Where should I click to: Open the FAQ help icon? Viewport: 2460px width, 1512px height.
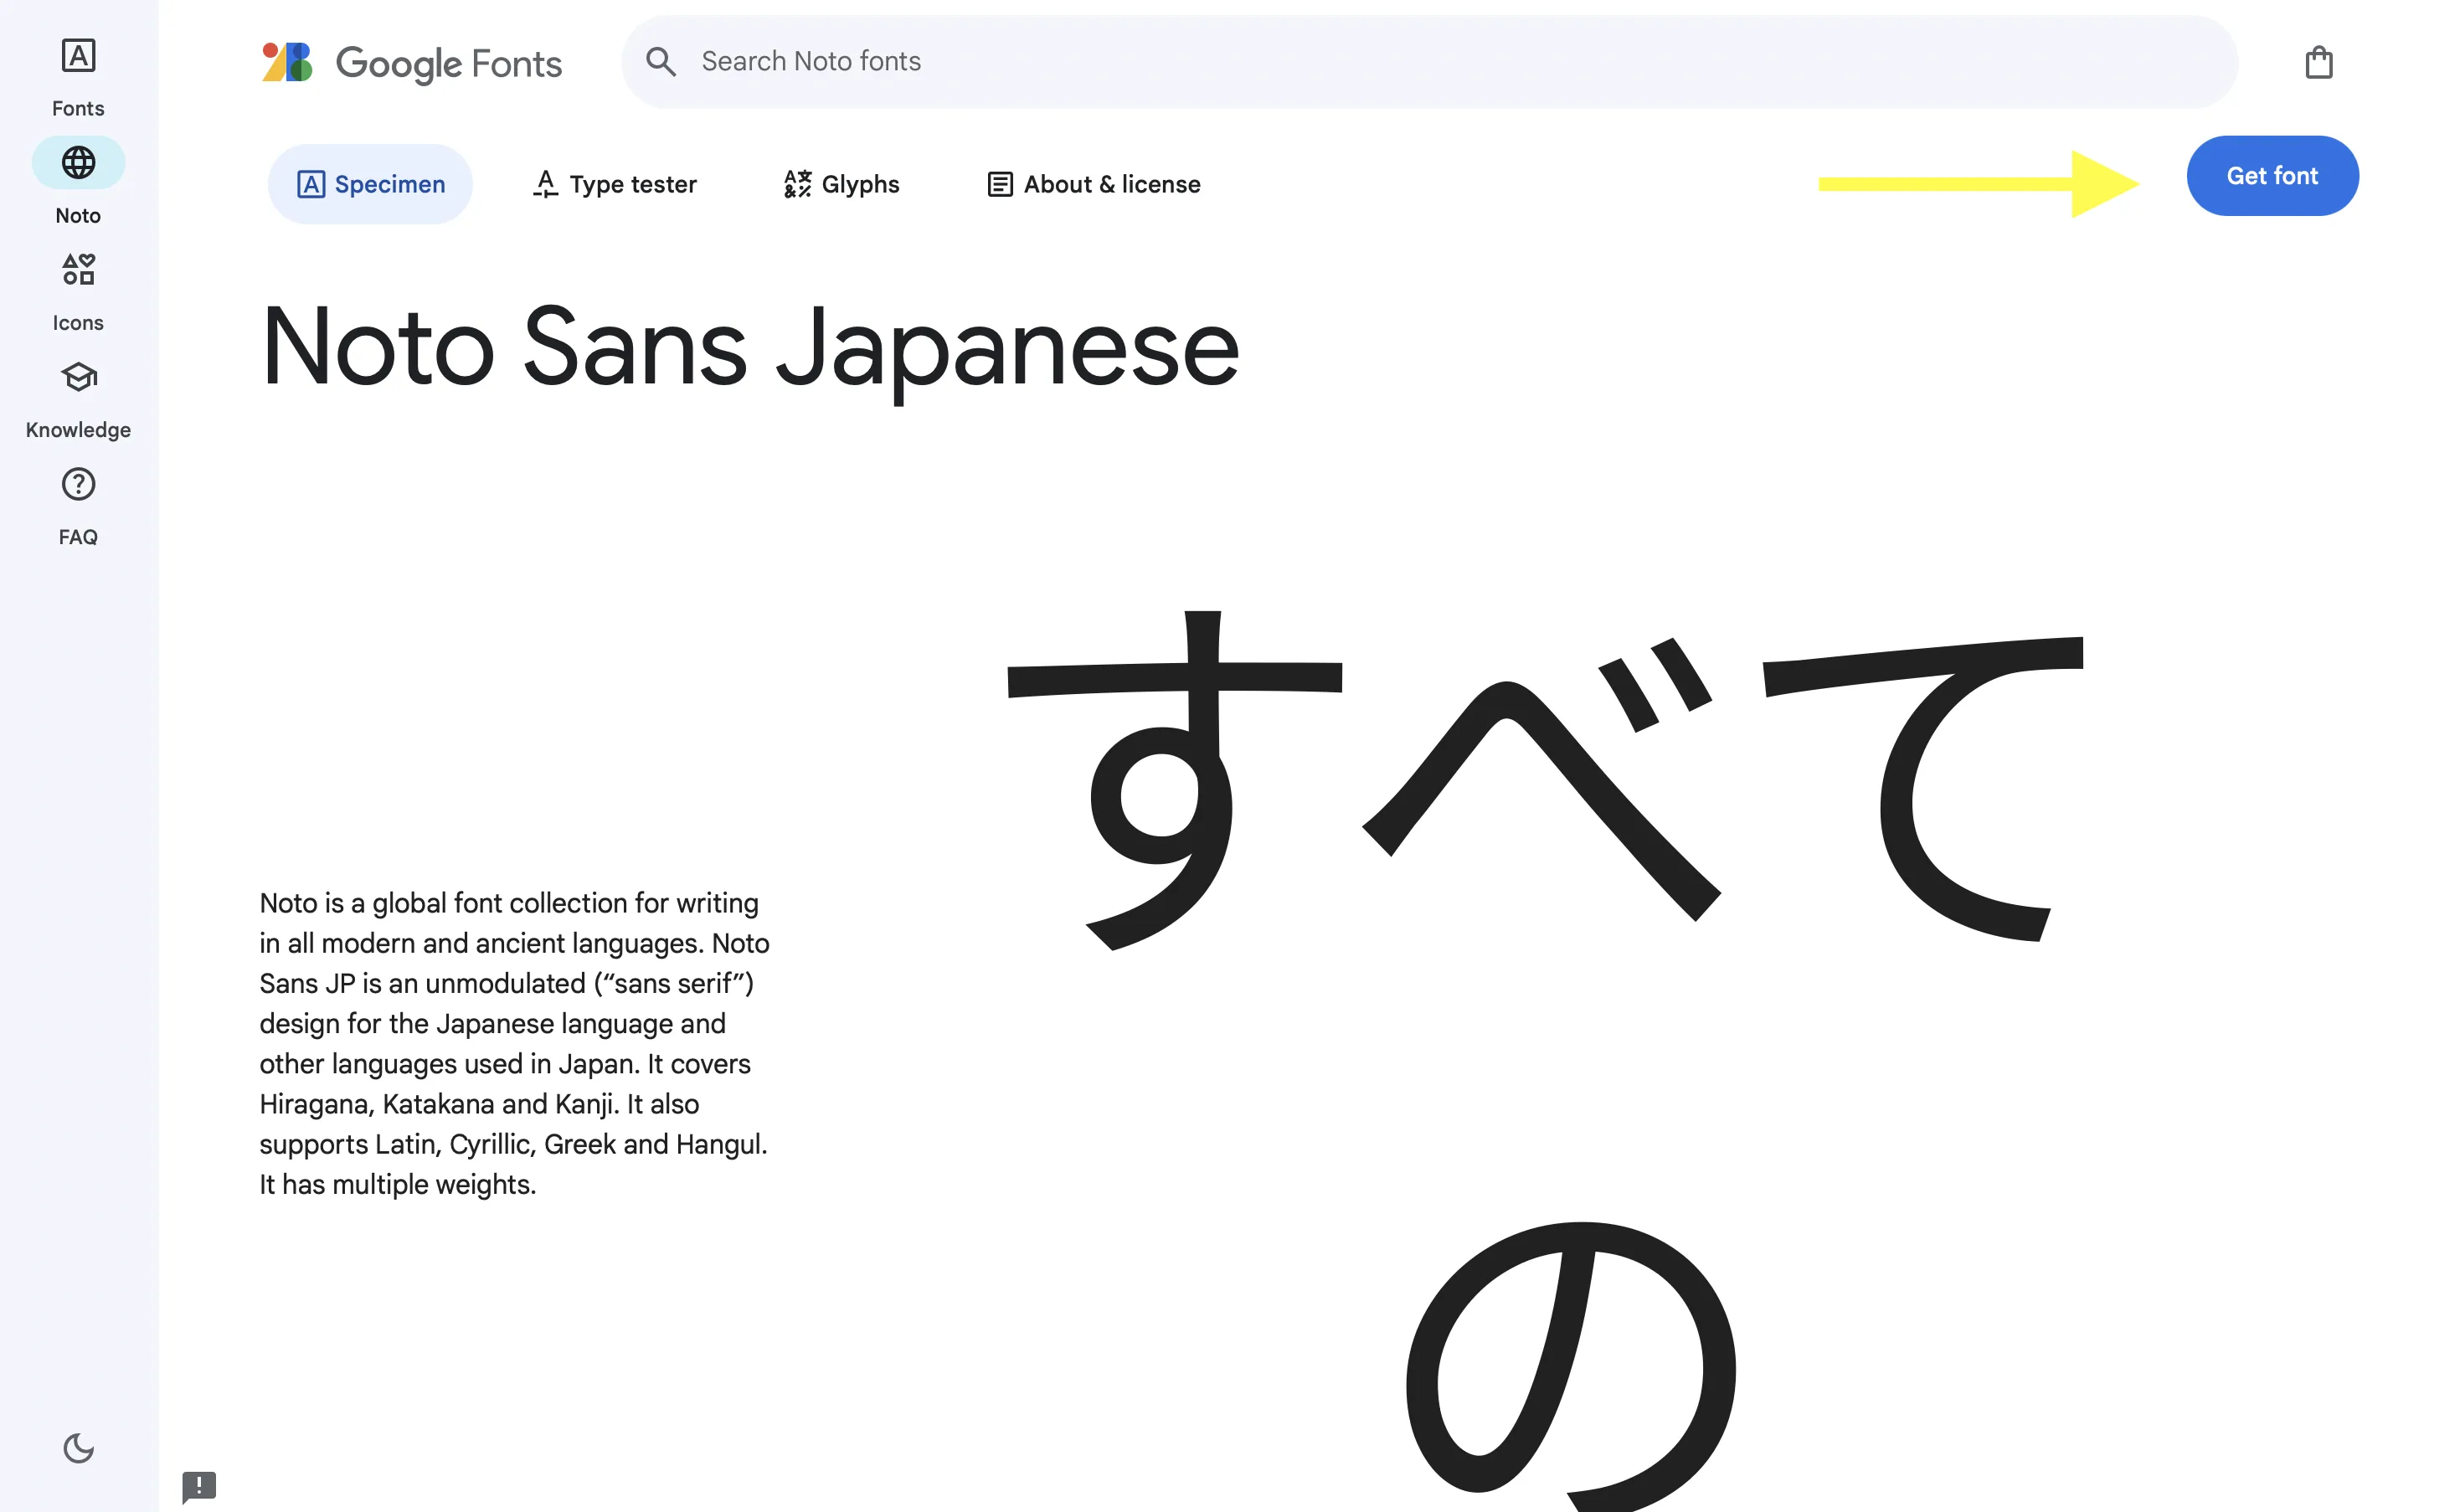click(78, 485)
